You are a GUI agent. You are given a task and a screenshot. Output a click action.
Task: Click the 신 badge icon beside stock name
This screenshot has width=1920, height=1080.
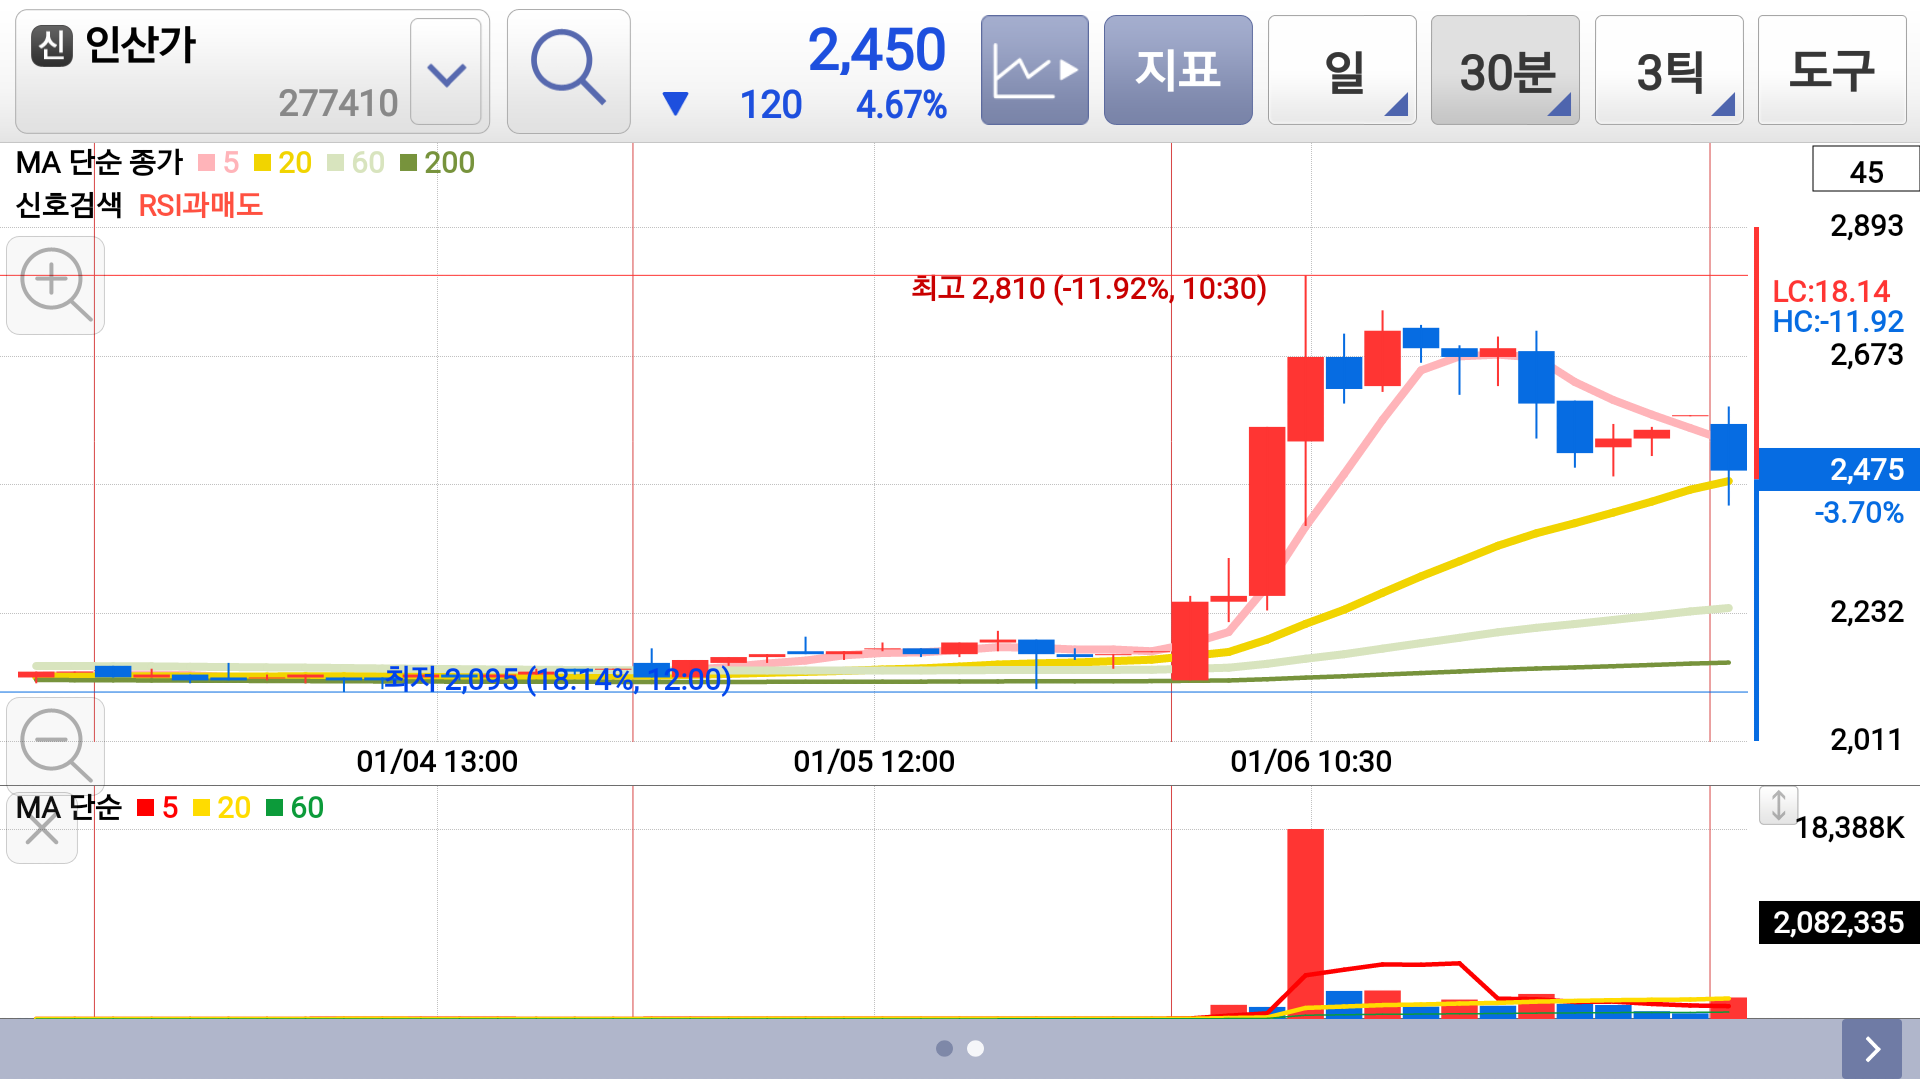click(52, 45)
